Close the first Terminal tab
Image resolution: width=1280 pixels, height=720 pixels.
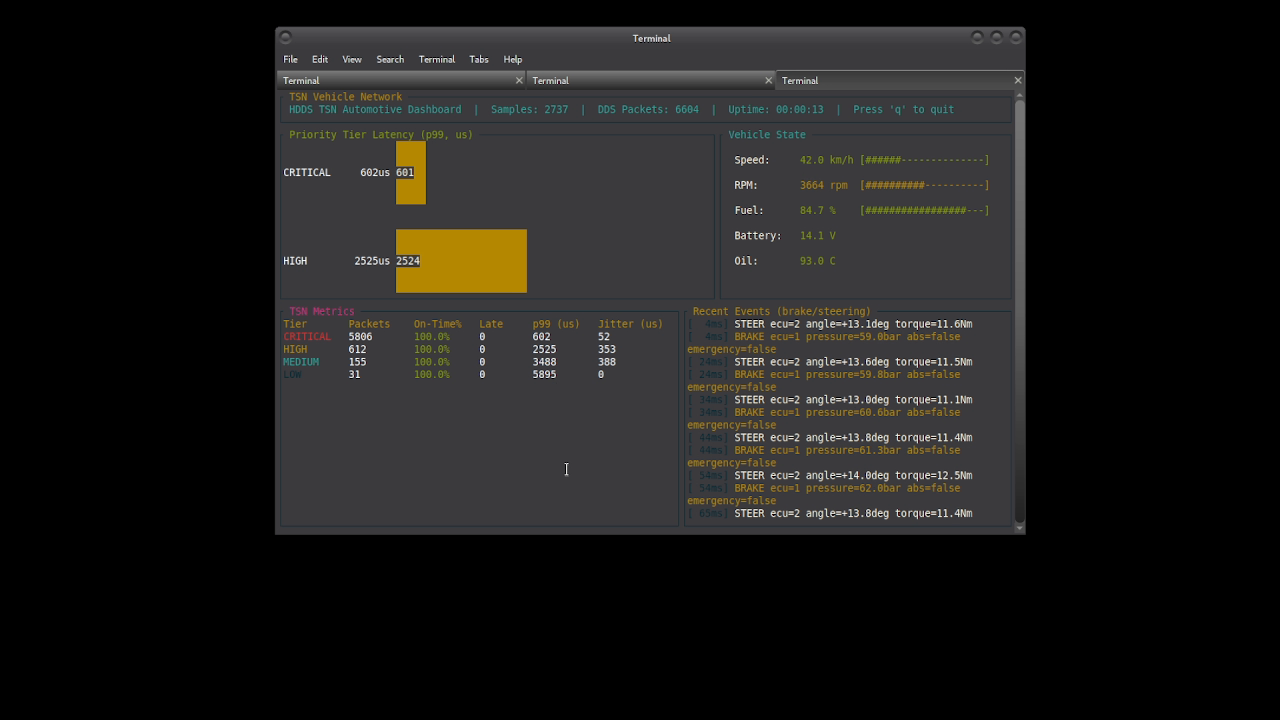[519, 80]
